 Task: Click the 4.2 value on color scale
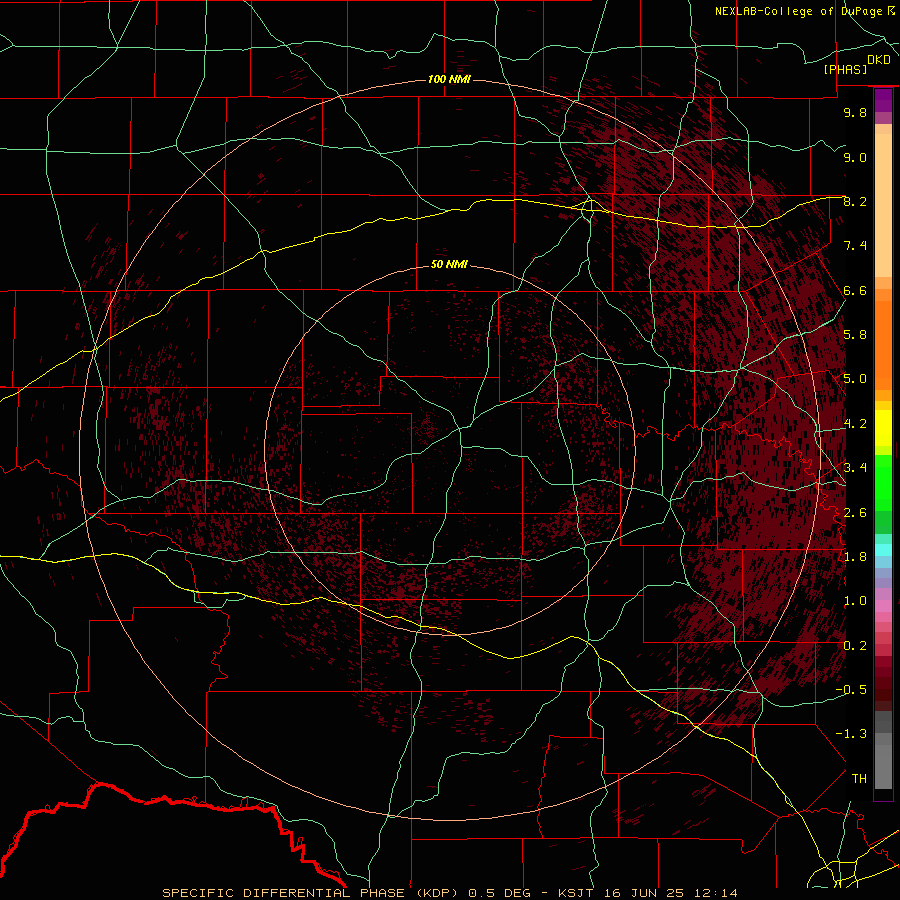[x=855, y=424]
